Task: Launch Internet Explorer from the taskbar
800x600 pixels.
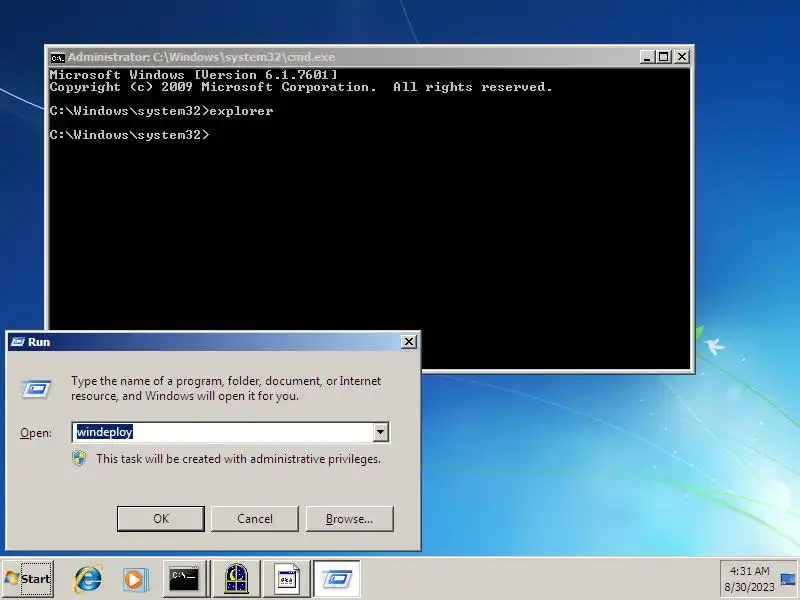Action: click(88, 579)
